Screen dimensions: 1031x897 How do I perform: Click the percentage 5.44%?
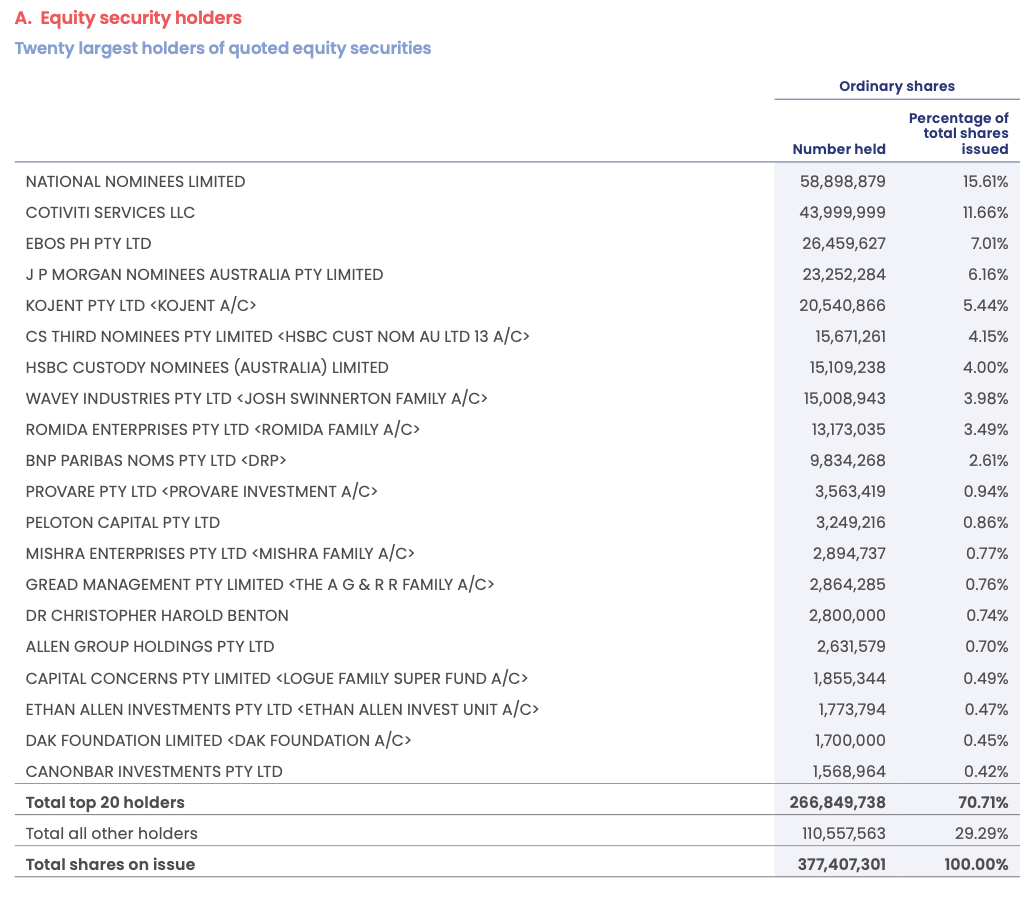click(x=986, y=305)
